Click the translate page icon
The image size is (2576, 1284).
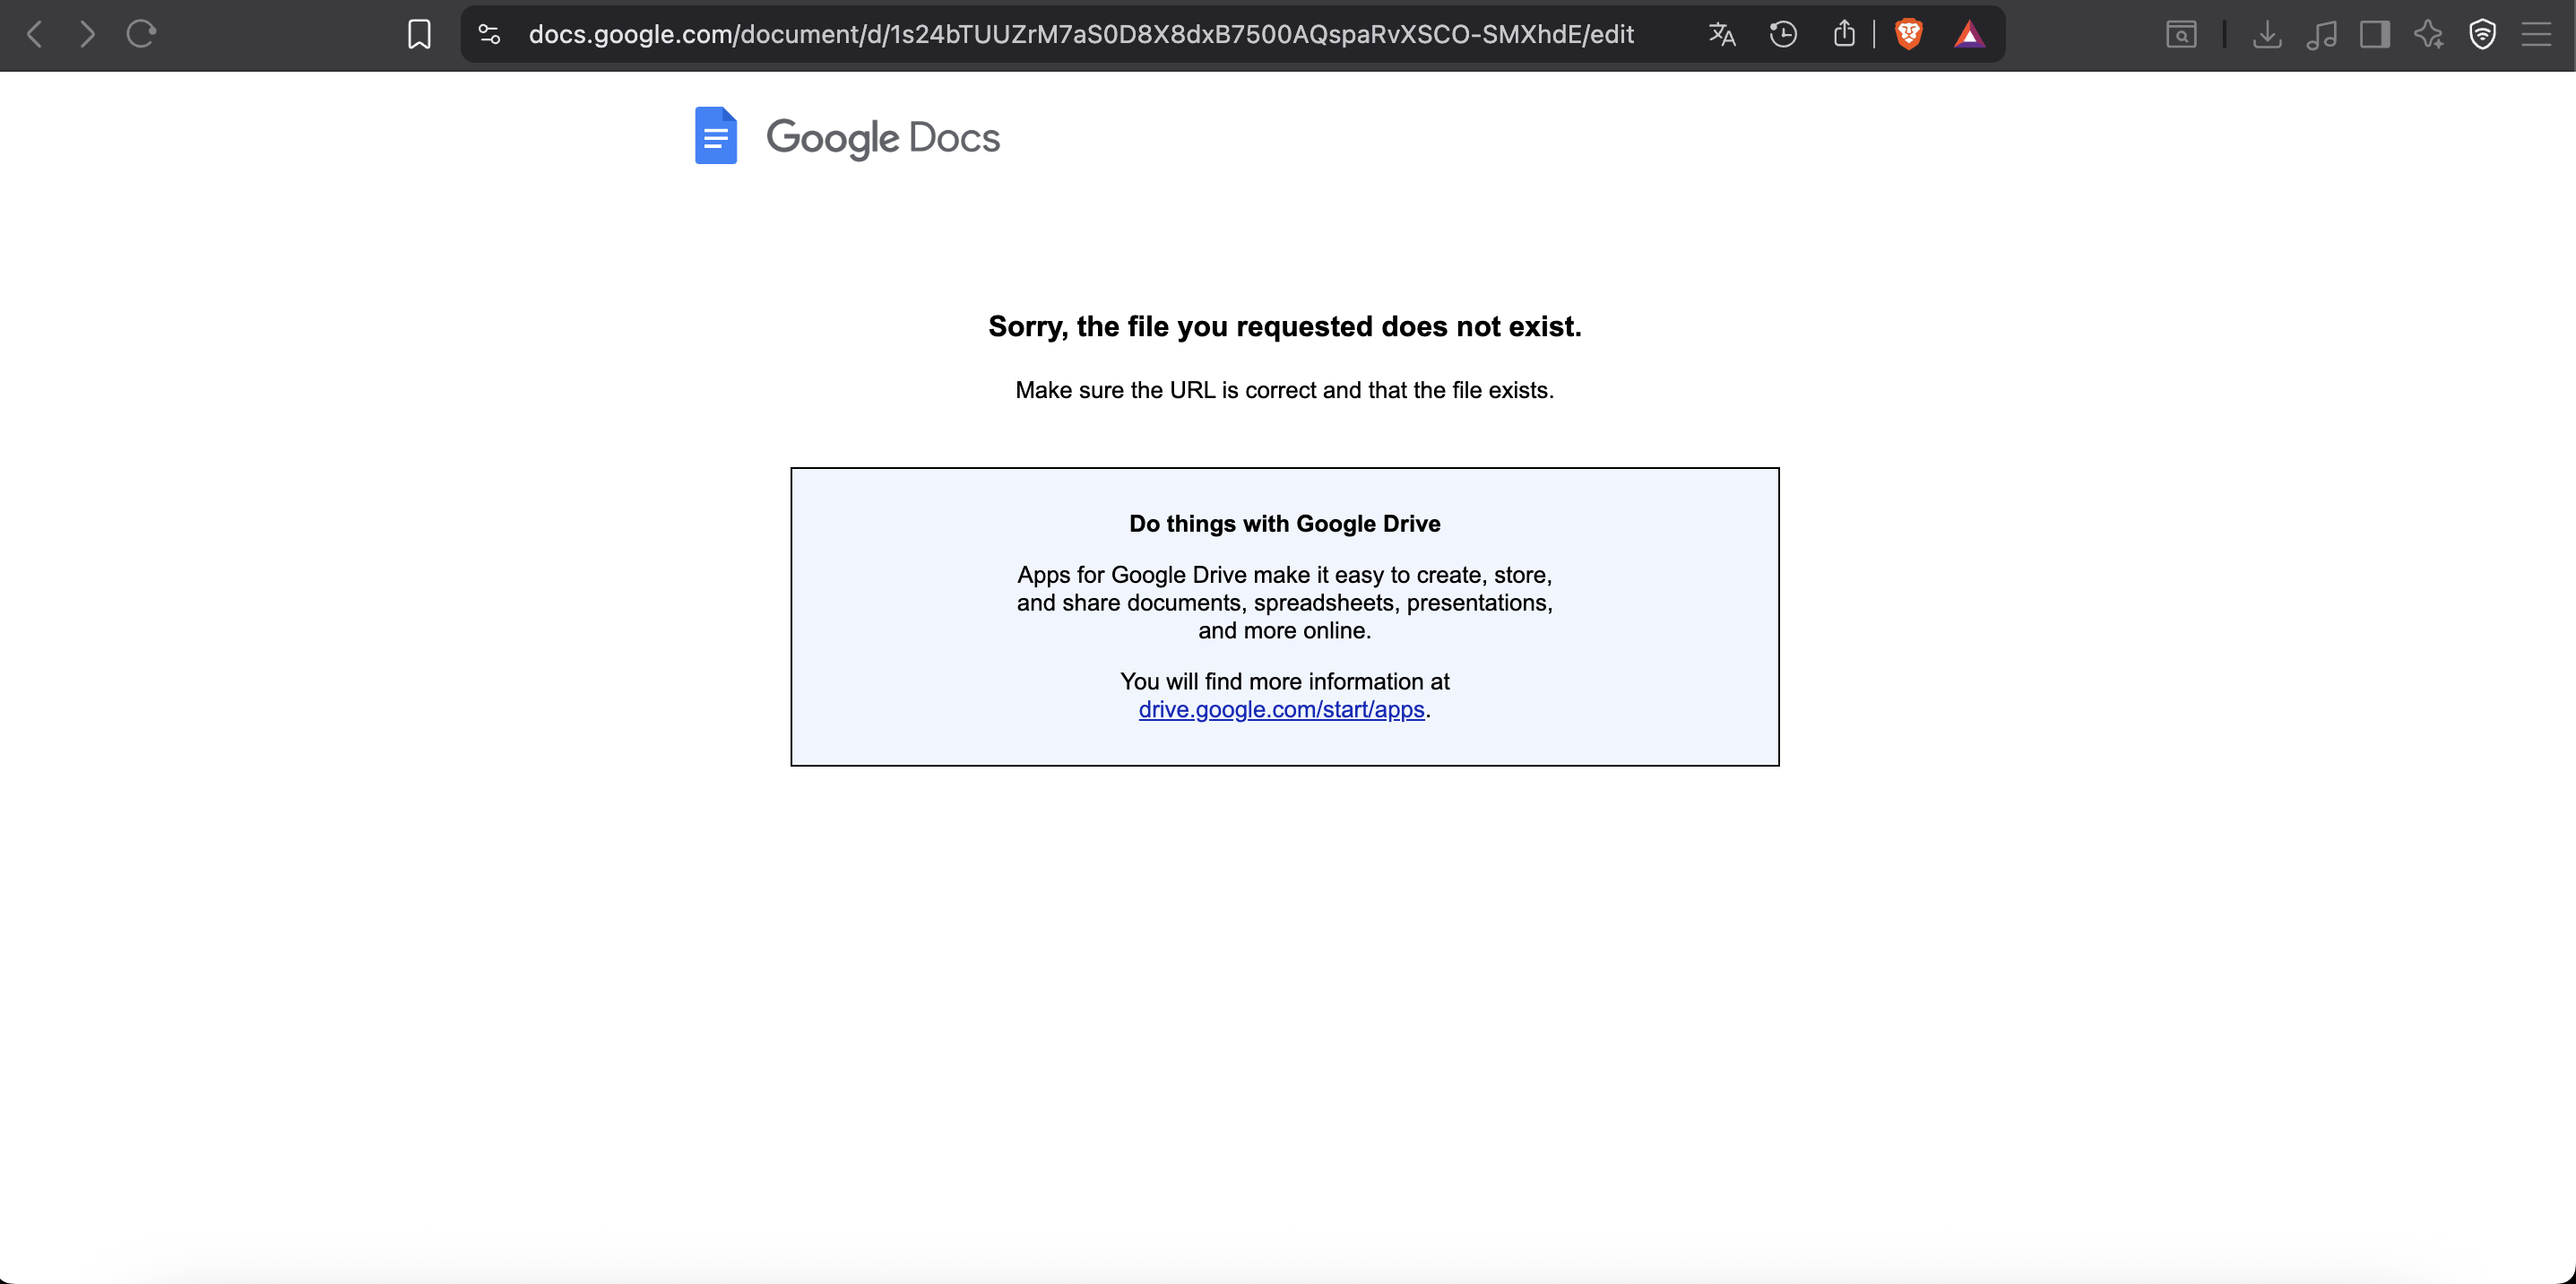pos(1721,34)
